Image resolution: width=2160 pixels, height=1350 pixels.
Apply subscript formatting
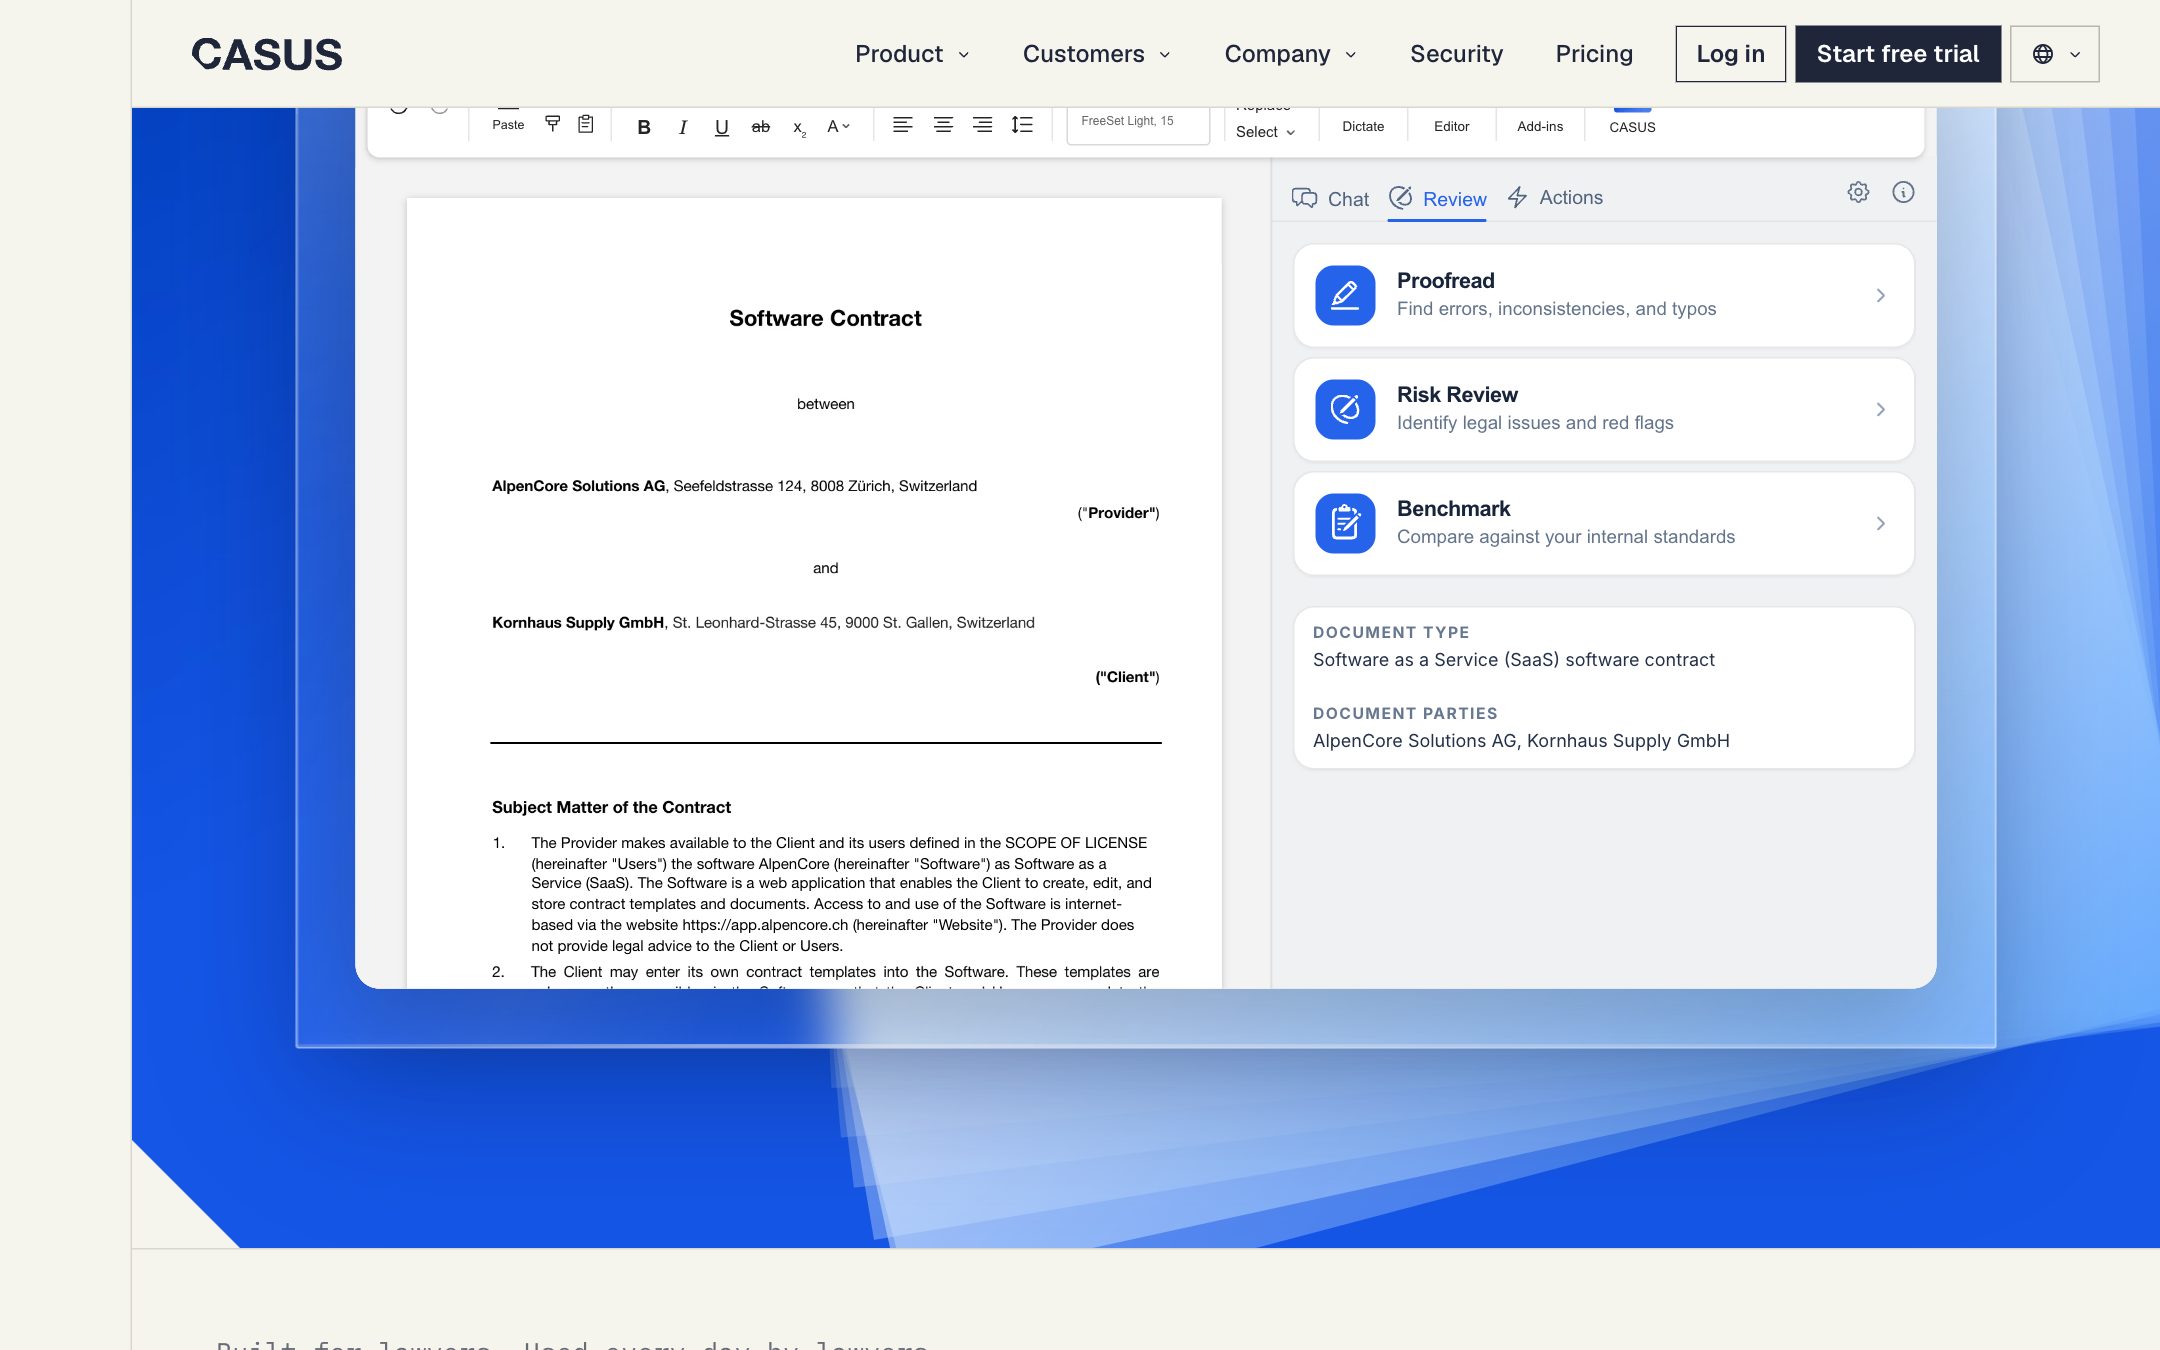pyautogui.click(x=799, y=128)
